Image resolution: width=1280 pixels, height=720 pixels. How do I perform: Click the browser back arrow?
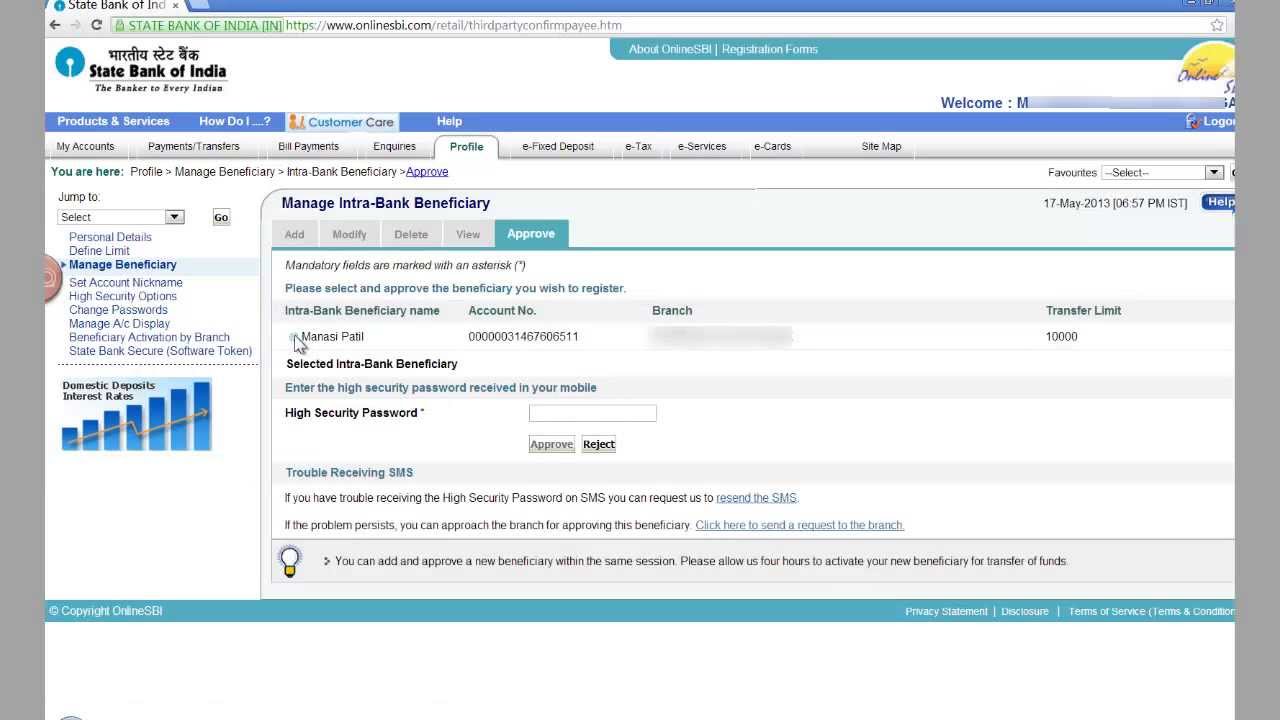coord(55,25)
